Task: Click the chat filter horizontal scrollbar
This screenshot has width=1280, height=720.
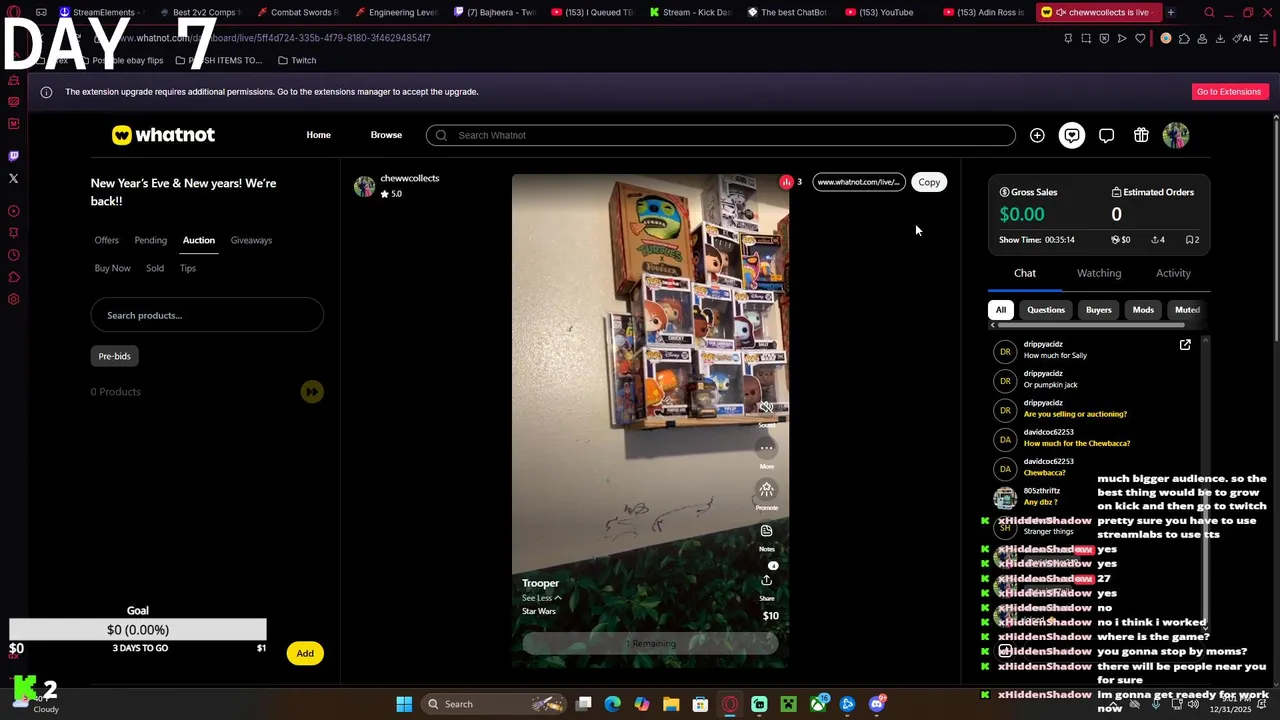Action: pos(1090,325)
